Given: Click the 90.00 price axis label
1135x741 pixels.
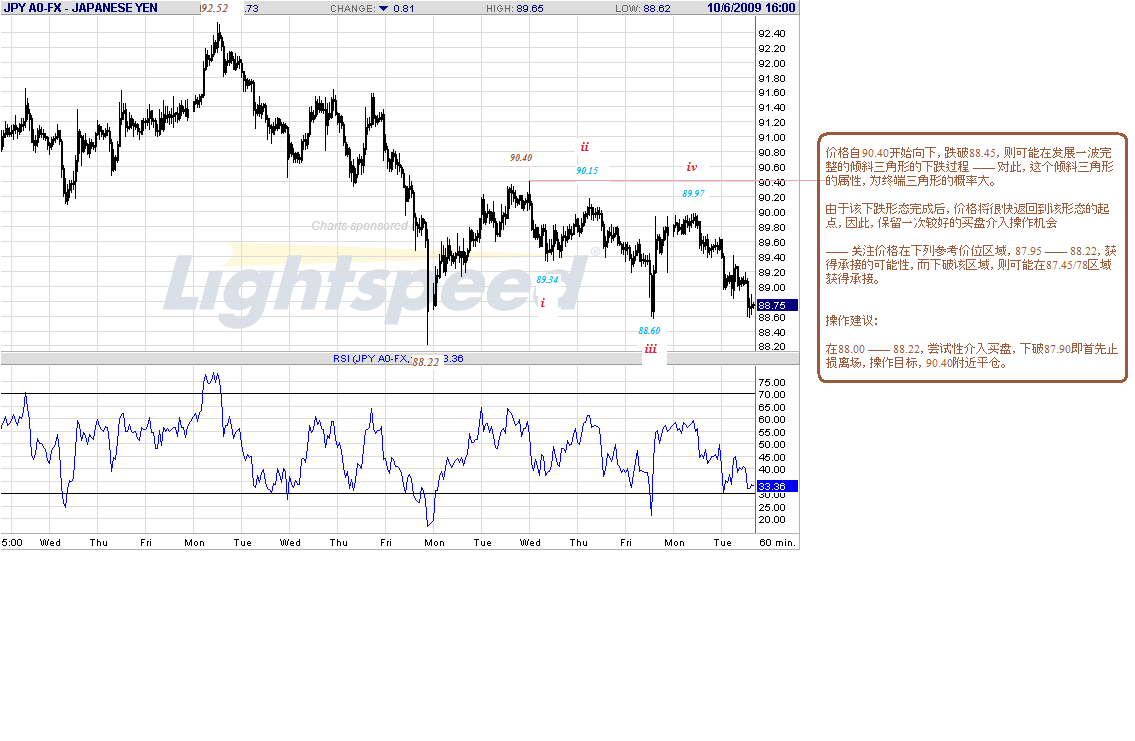Looking at the screenshot, I should [x=772, y=213].
